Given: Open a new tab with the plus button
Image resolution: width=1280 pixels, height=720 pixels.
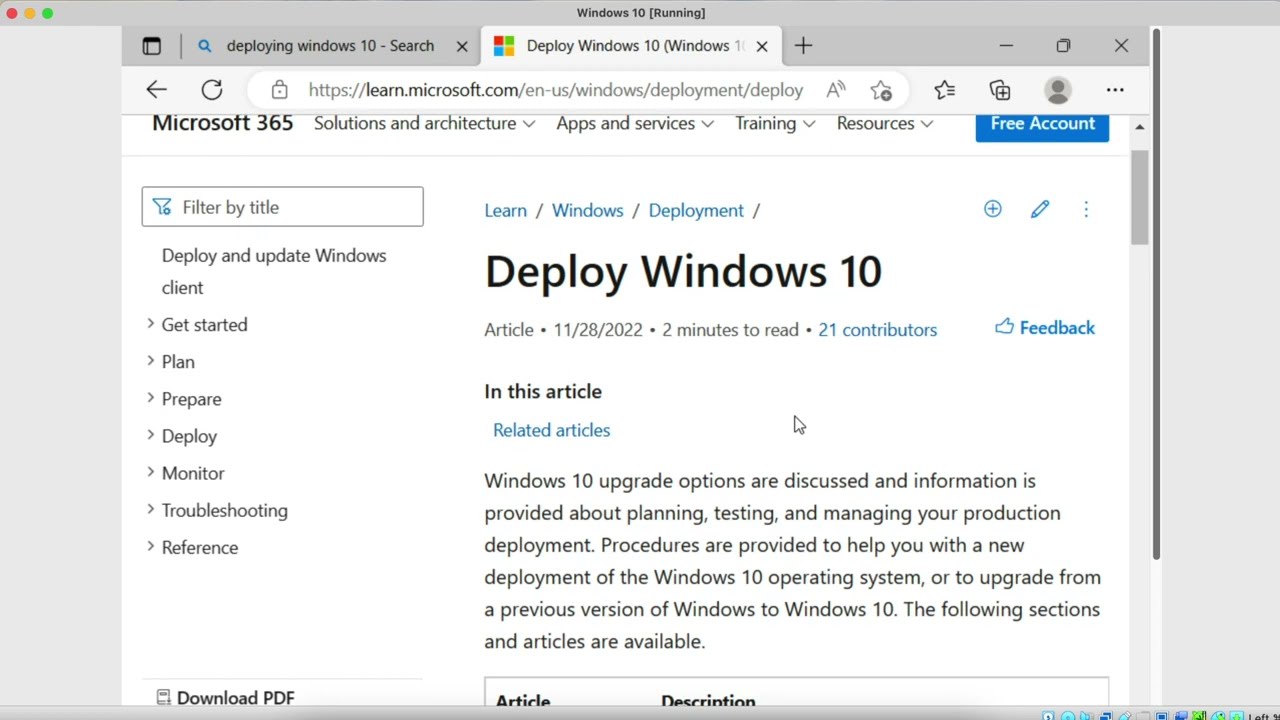Looking at the screenshot, I should coord(803,46).
